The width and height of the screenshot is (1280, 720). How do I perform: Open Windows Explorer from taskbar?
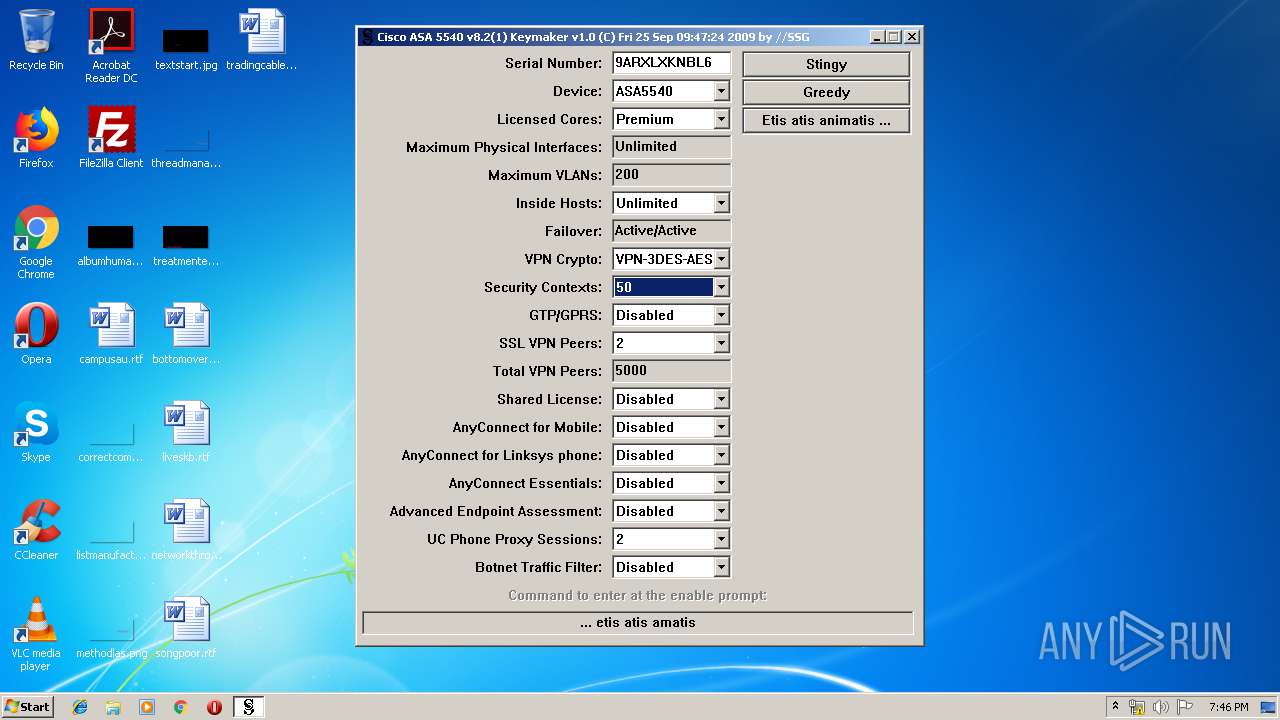pyautogui.click(x=113, y=707)
